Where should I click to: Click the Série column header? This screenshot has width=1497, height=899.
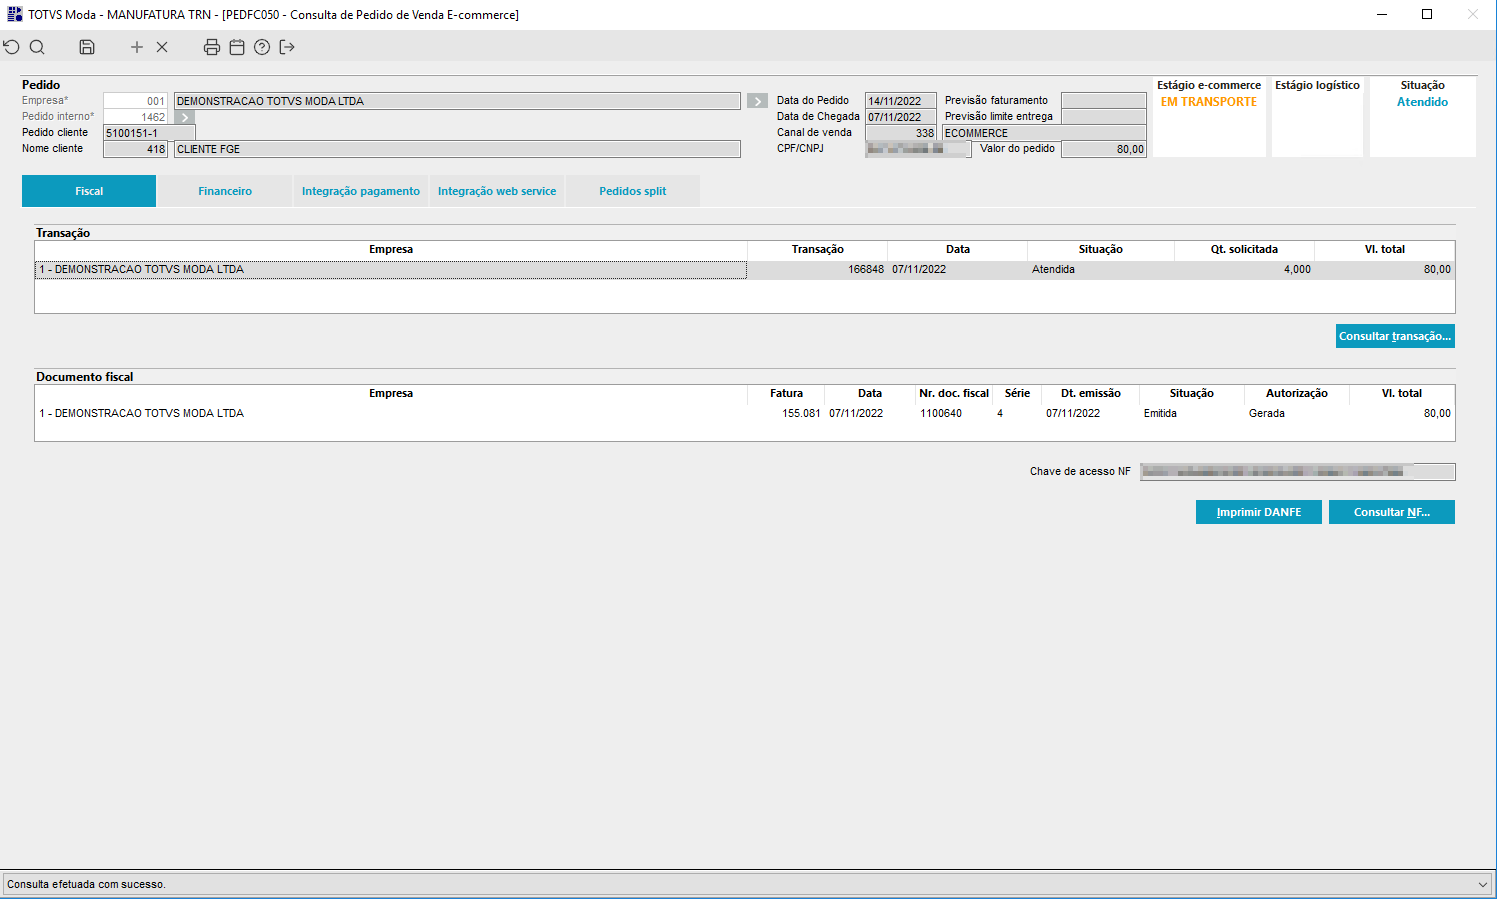(1017, 394)
